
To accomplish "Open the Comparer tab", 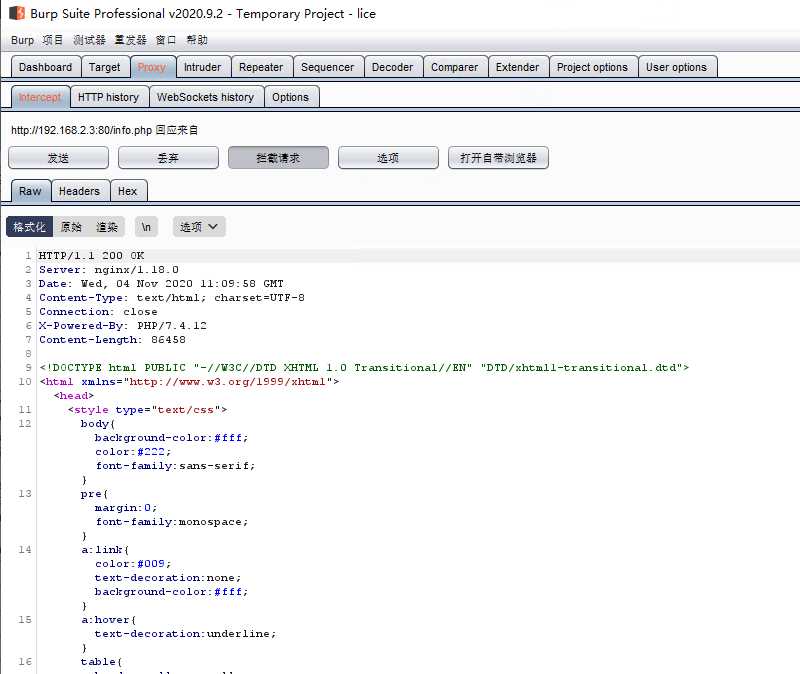I will click(x=455, y=67).
